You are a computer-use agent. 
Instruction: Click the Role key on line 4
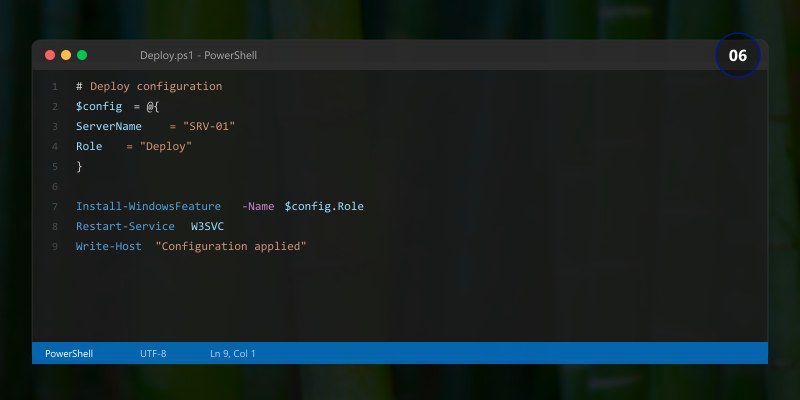[x=89, y=146]
